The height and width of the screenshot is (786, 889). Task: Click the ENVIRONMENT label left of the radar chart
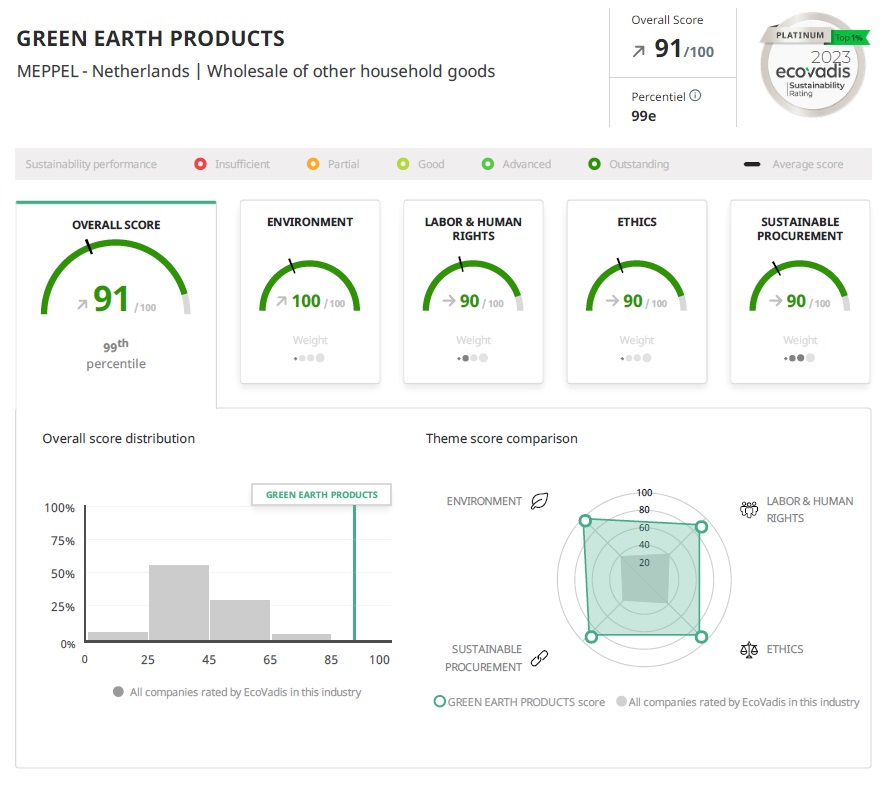point(484,501)
